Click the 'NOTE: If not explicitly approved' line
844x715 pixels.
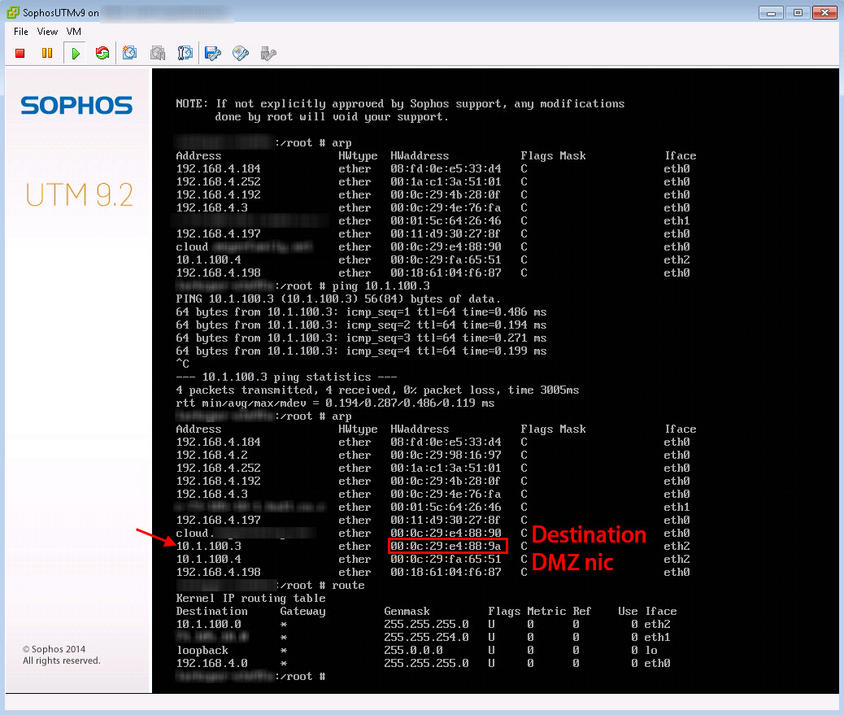[400, 104]
